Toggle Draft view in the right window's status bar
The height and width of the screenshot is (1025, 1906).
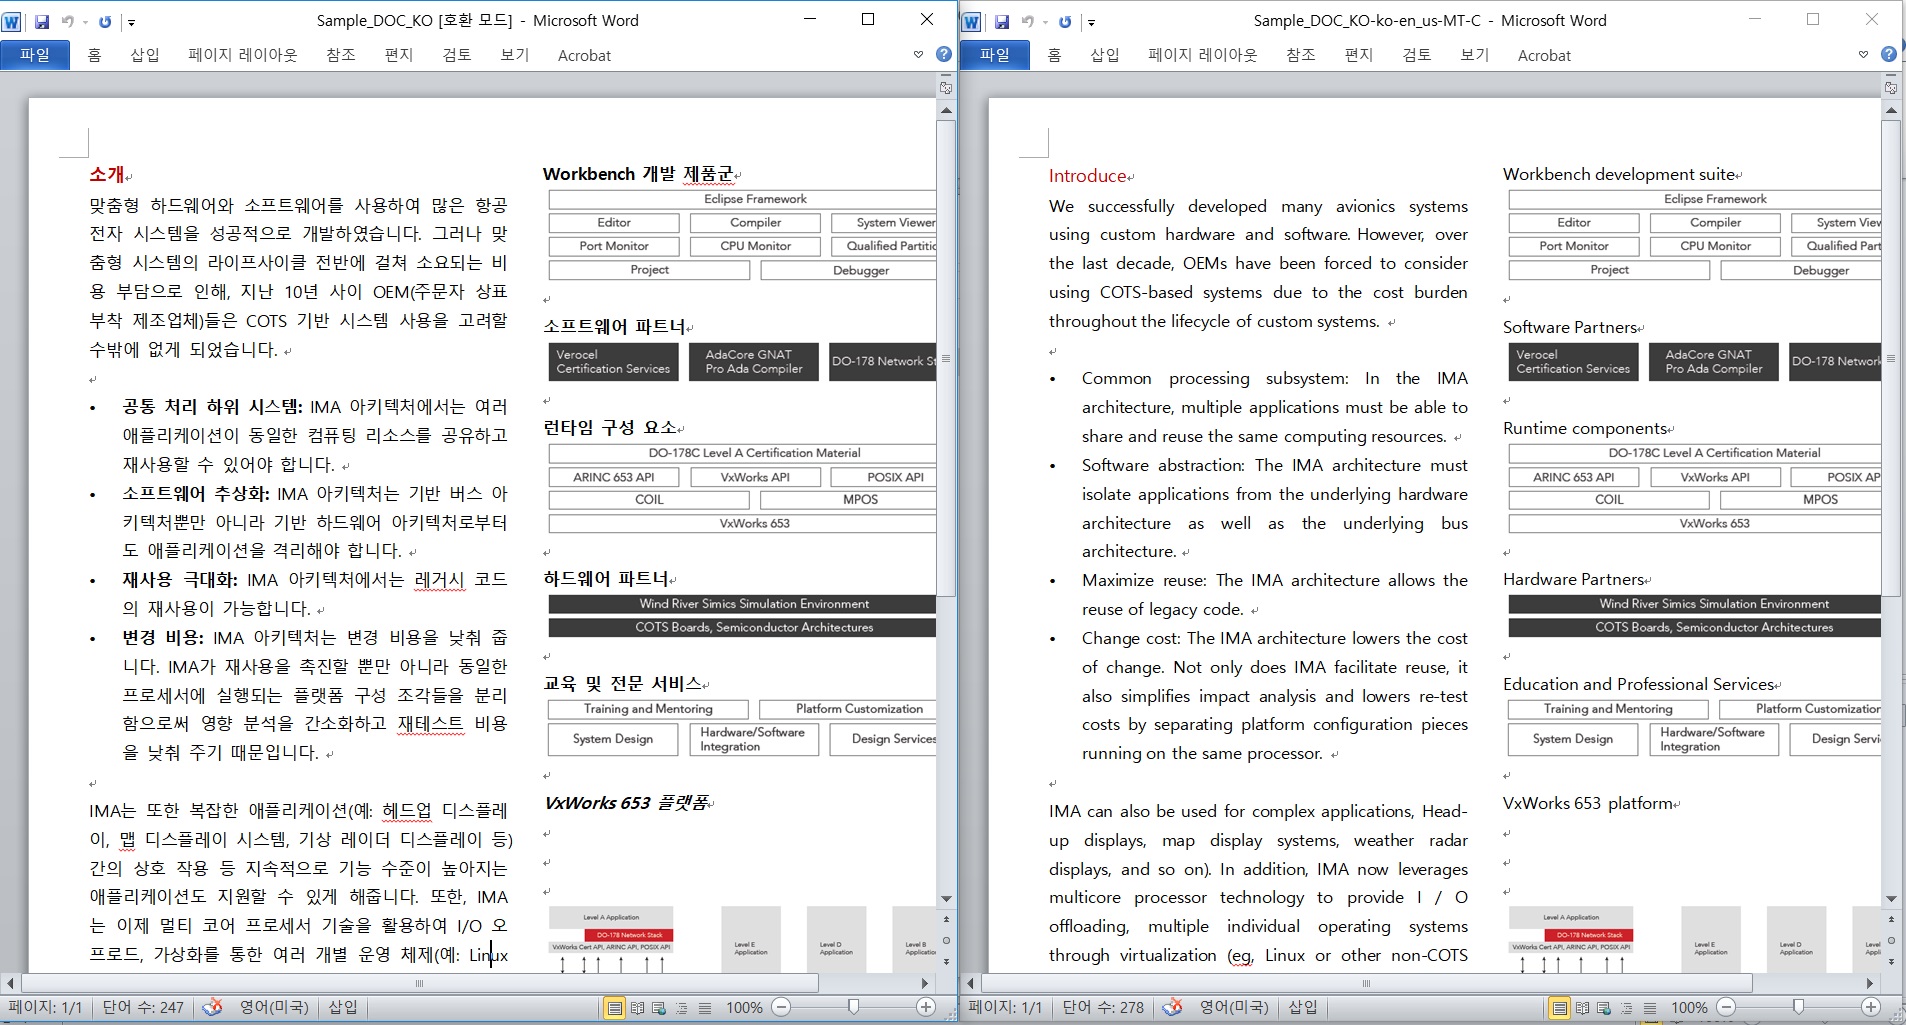pyautogui.click(x=1650, y=1008)
